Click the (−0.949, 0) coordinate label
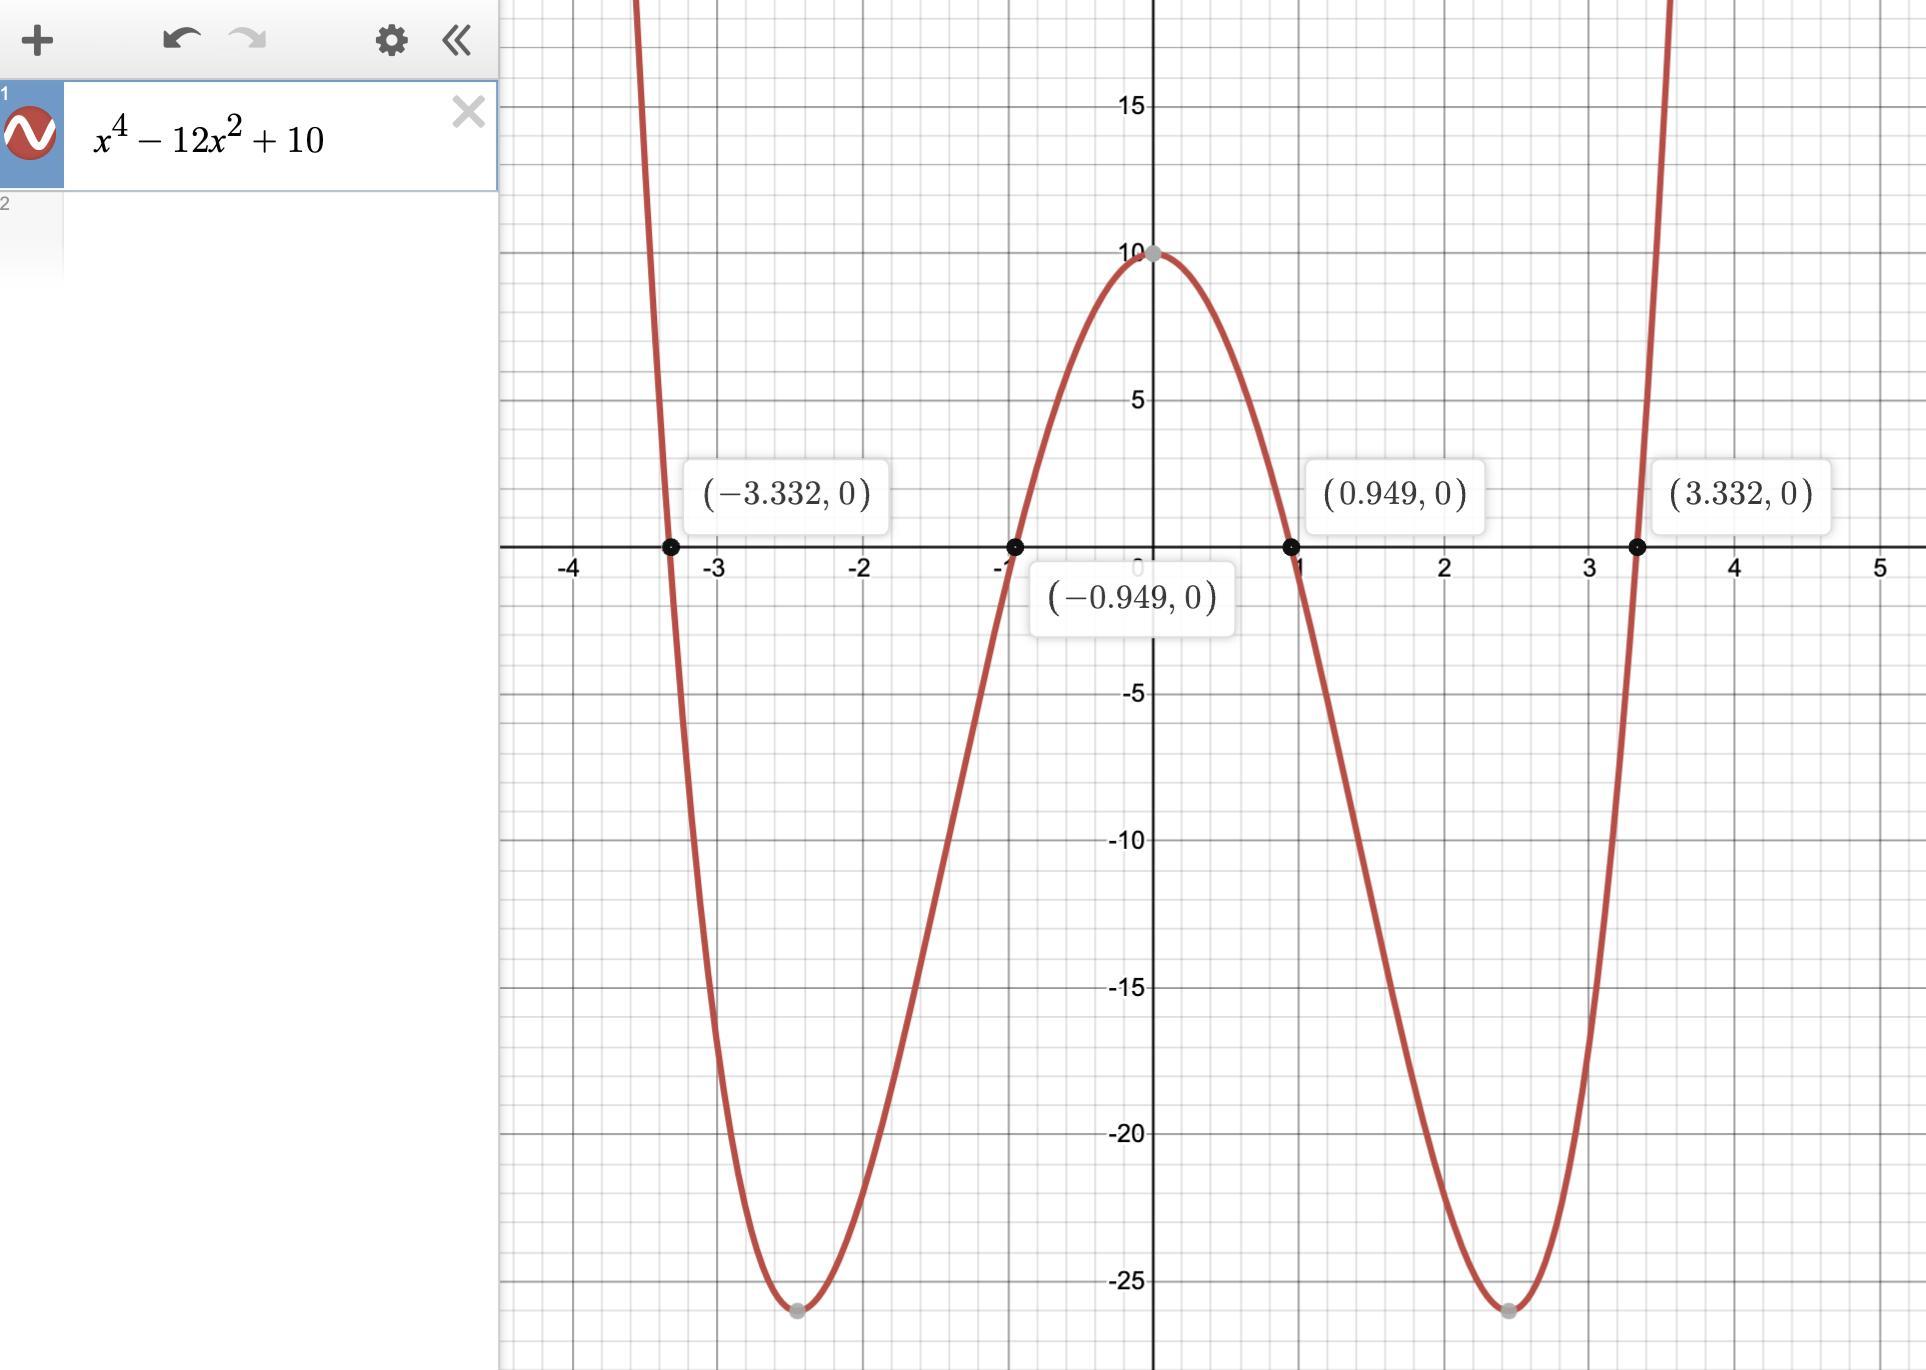 click(x=1132, y=598)
